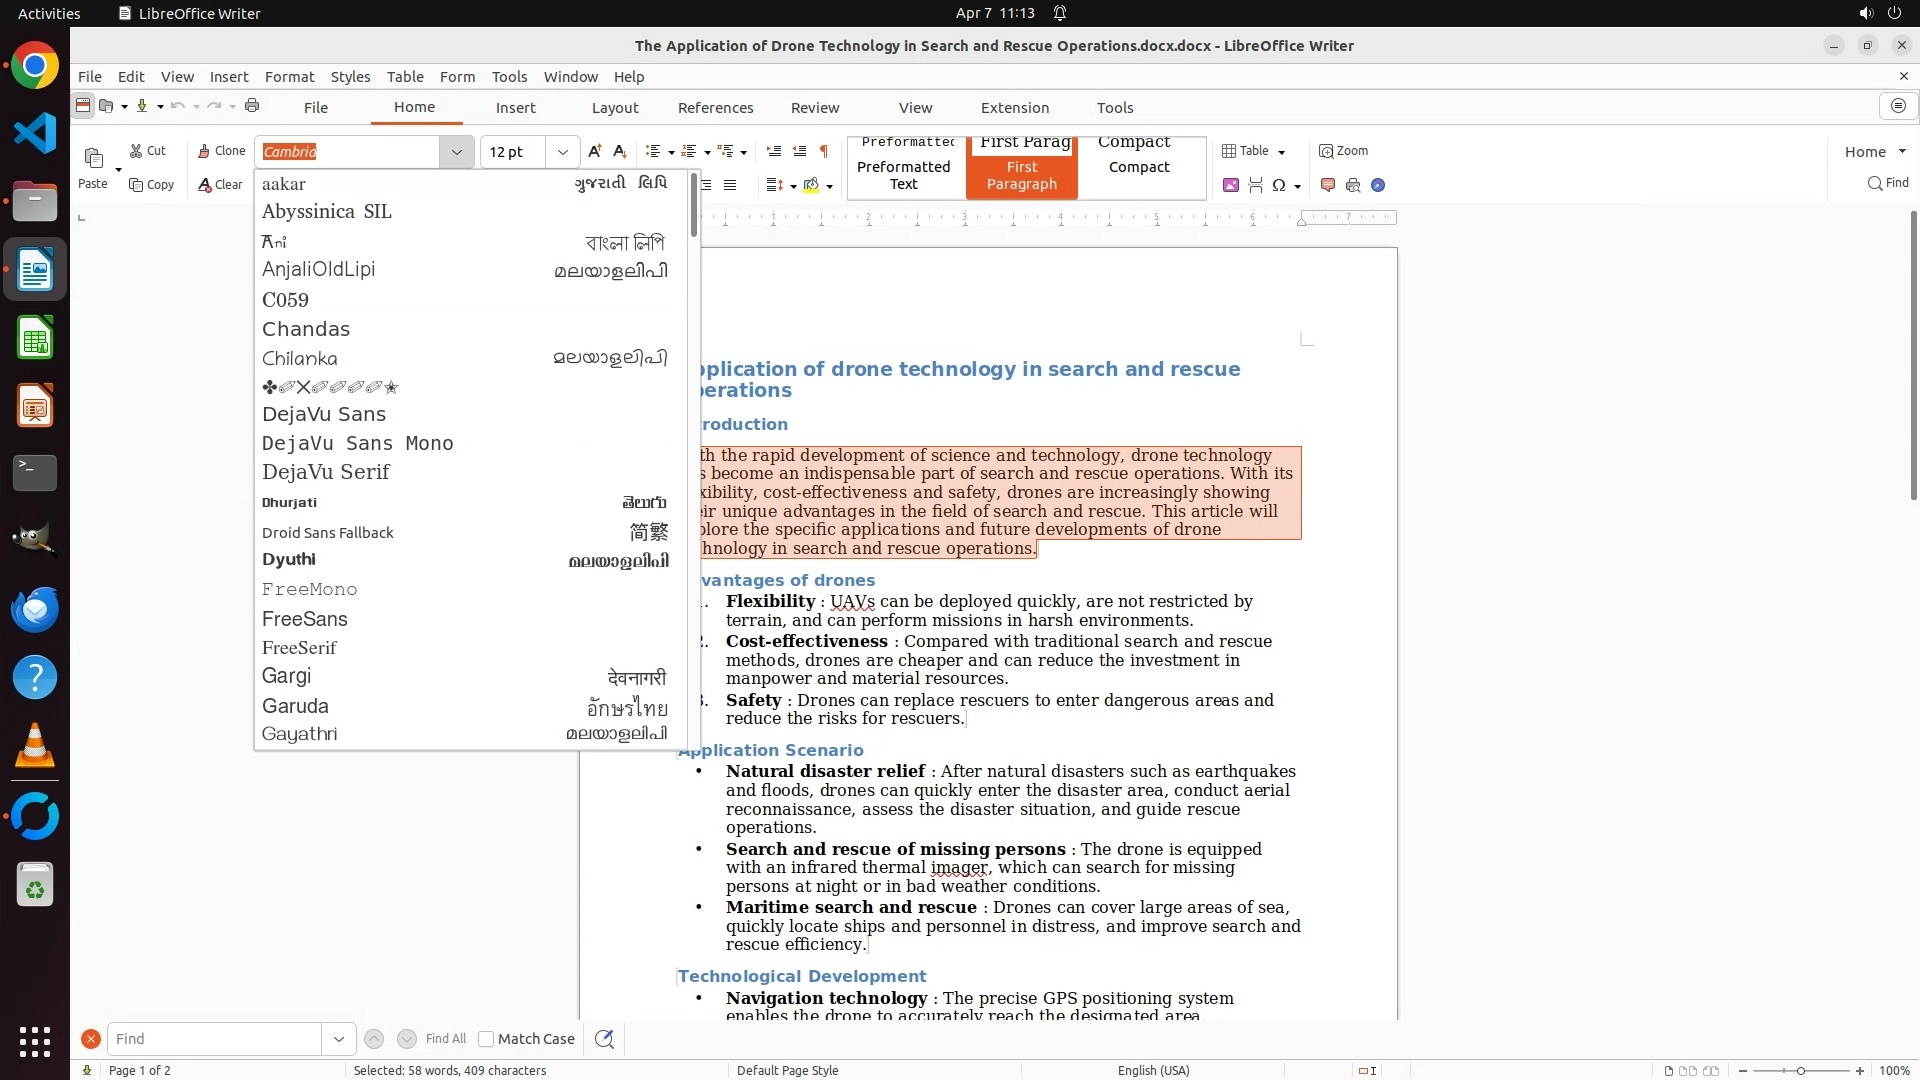
Task: Collapse the font name dropdown arrow
Action: click(457, 152)
